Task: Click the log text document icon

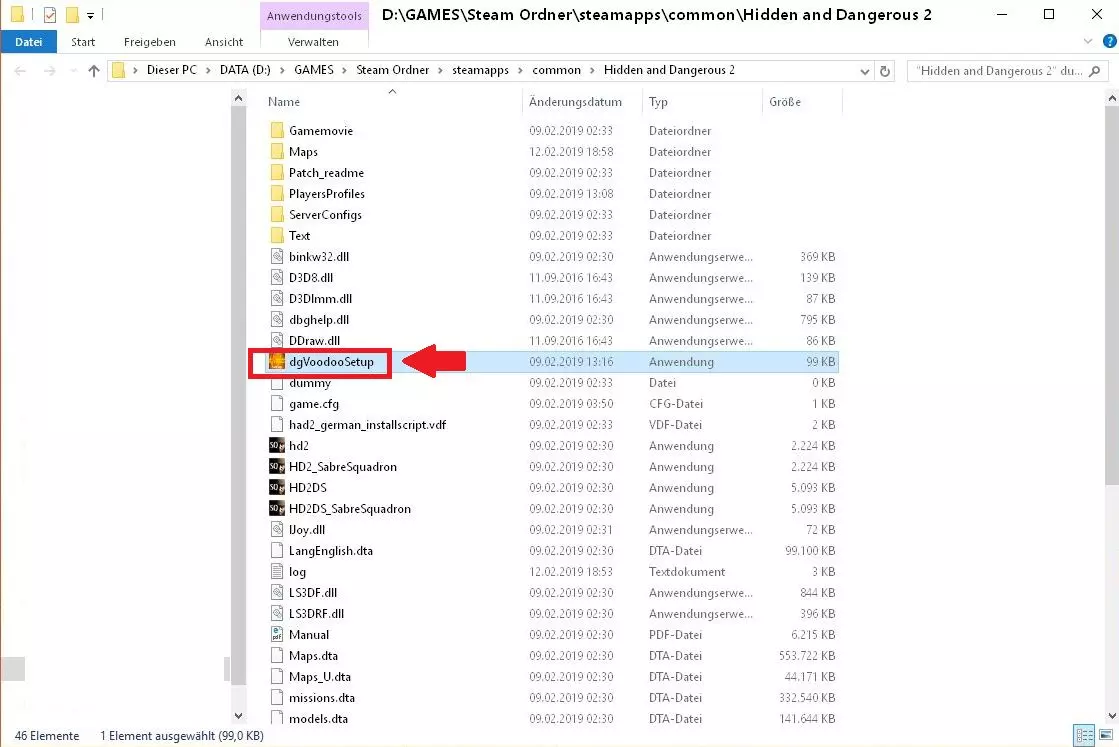Action: (277, 571)
